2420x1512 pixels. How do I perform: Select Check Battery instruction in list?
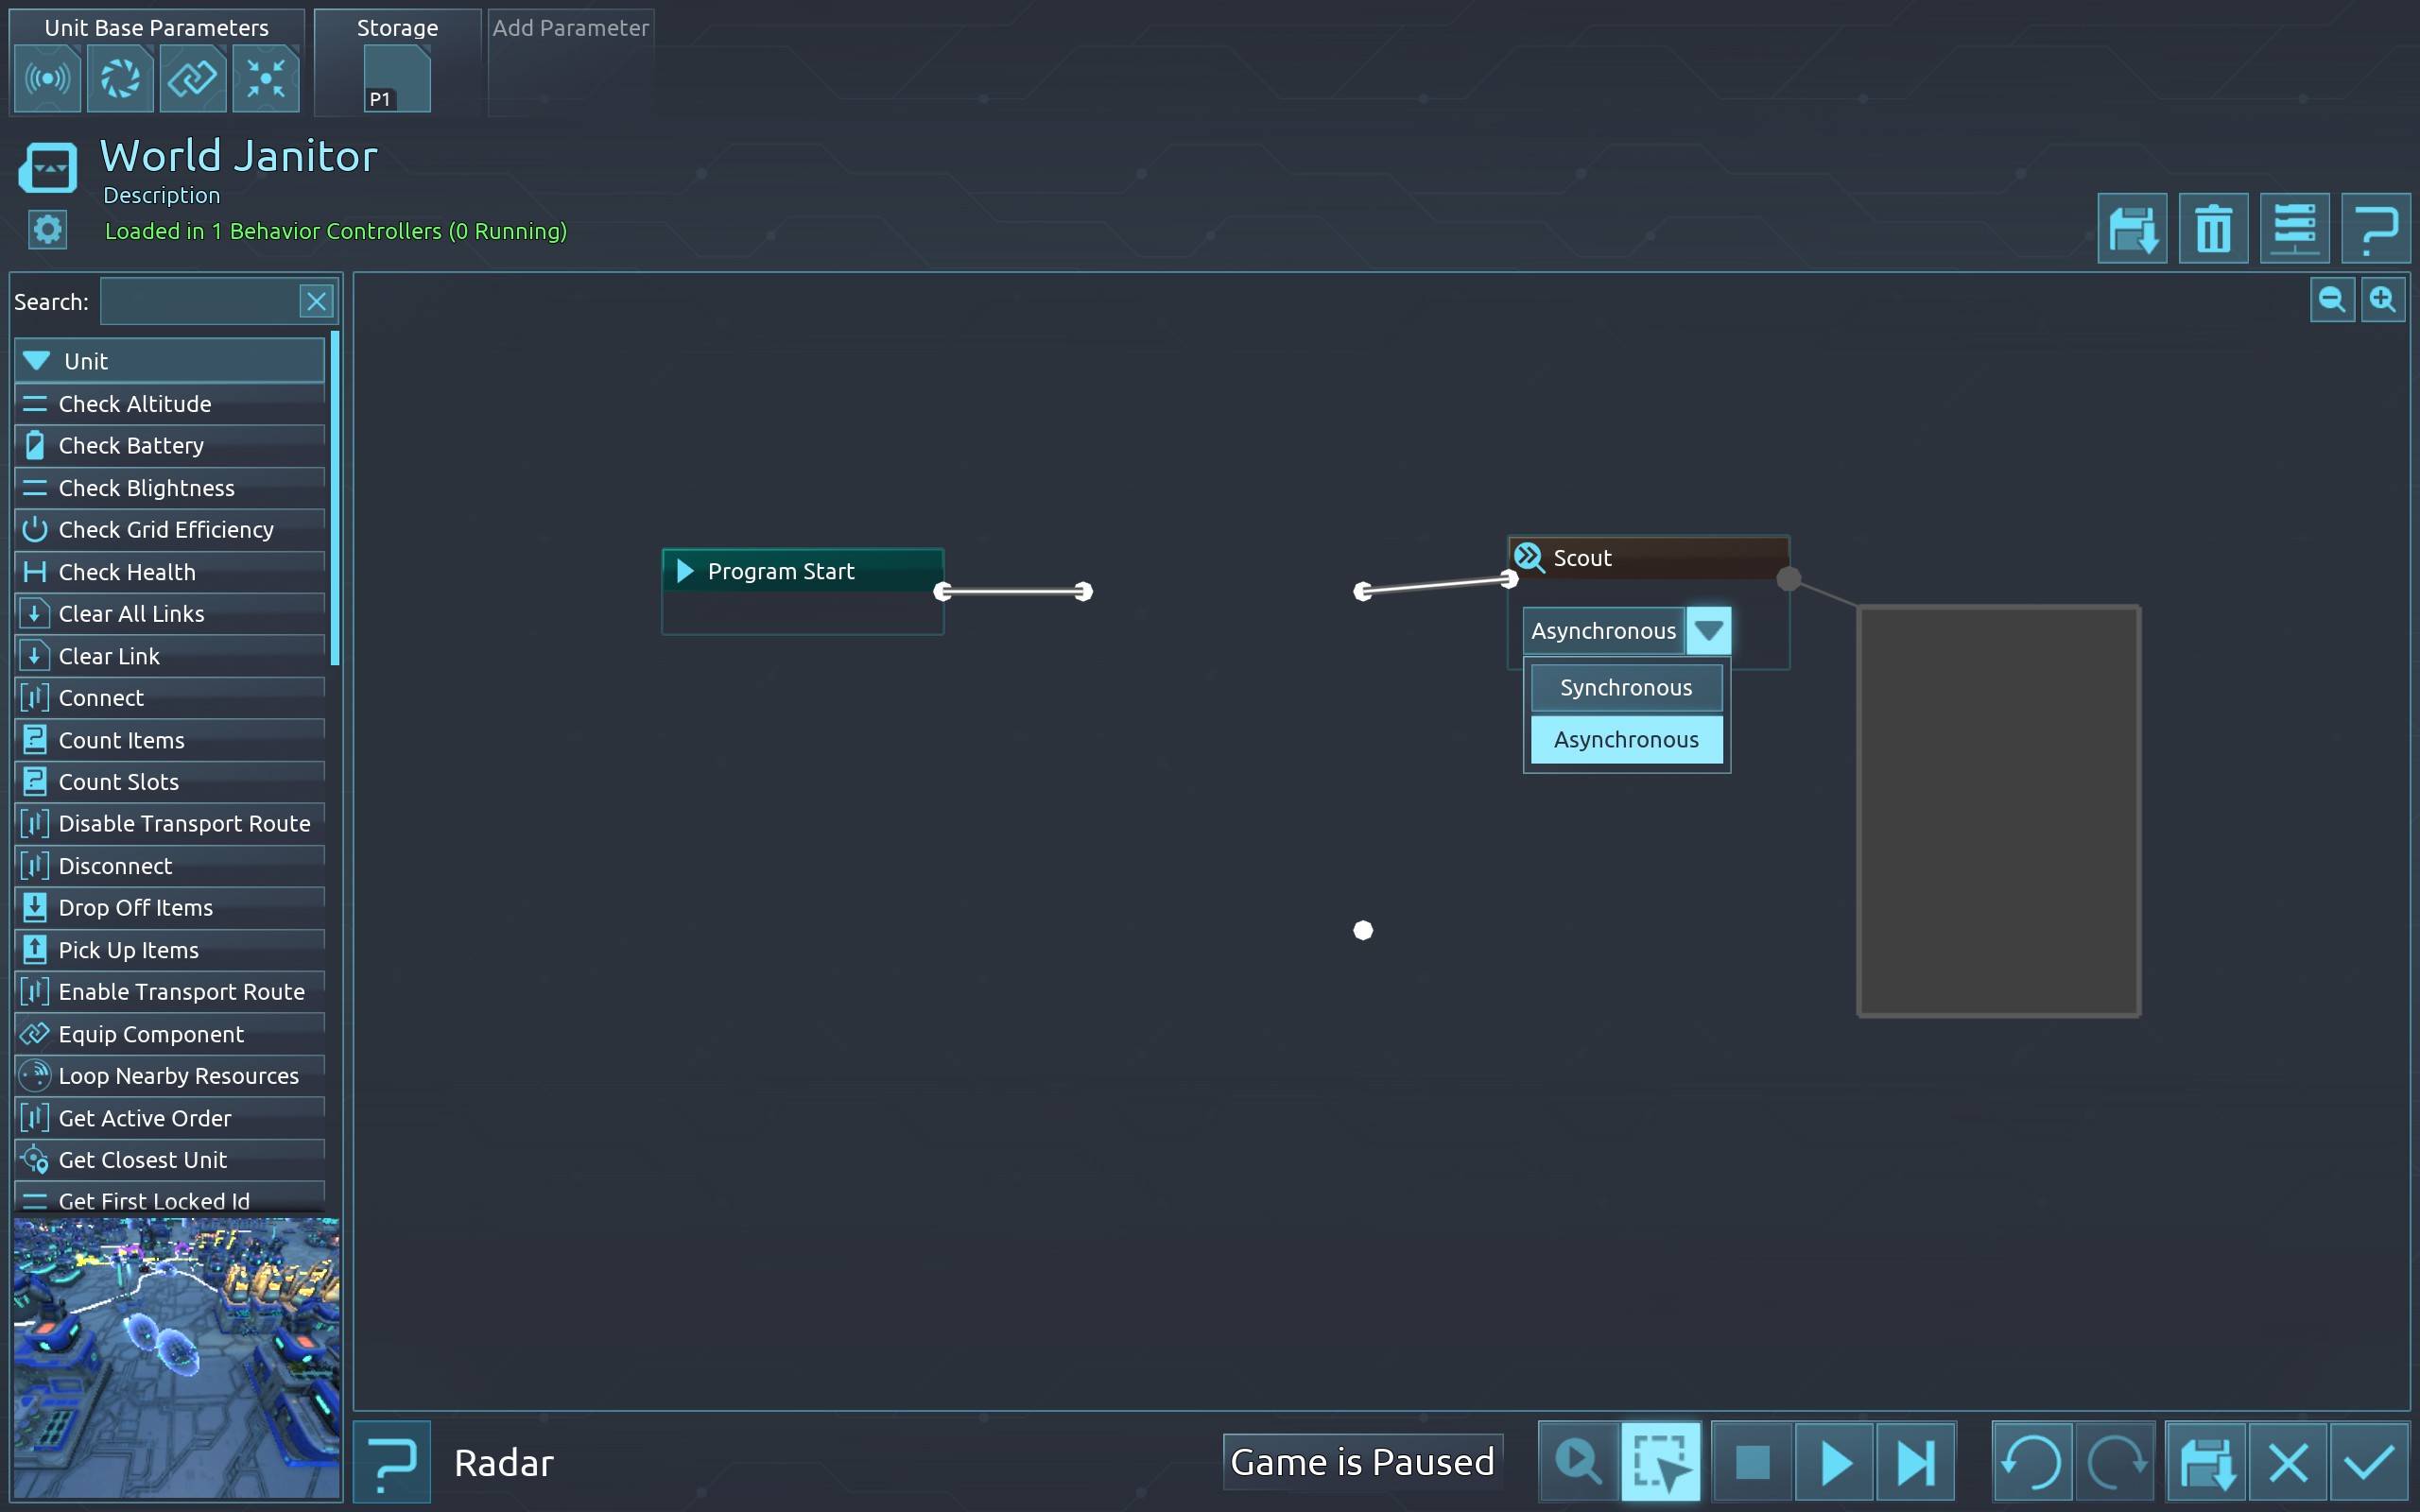130,446
